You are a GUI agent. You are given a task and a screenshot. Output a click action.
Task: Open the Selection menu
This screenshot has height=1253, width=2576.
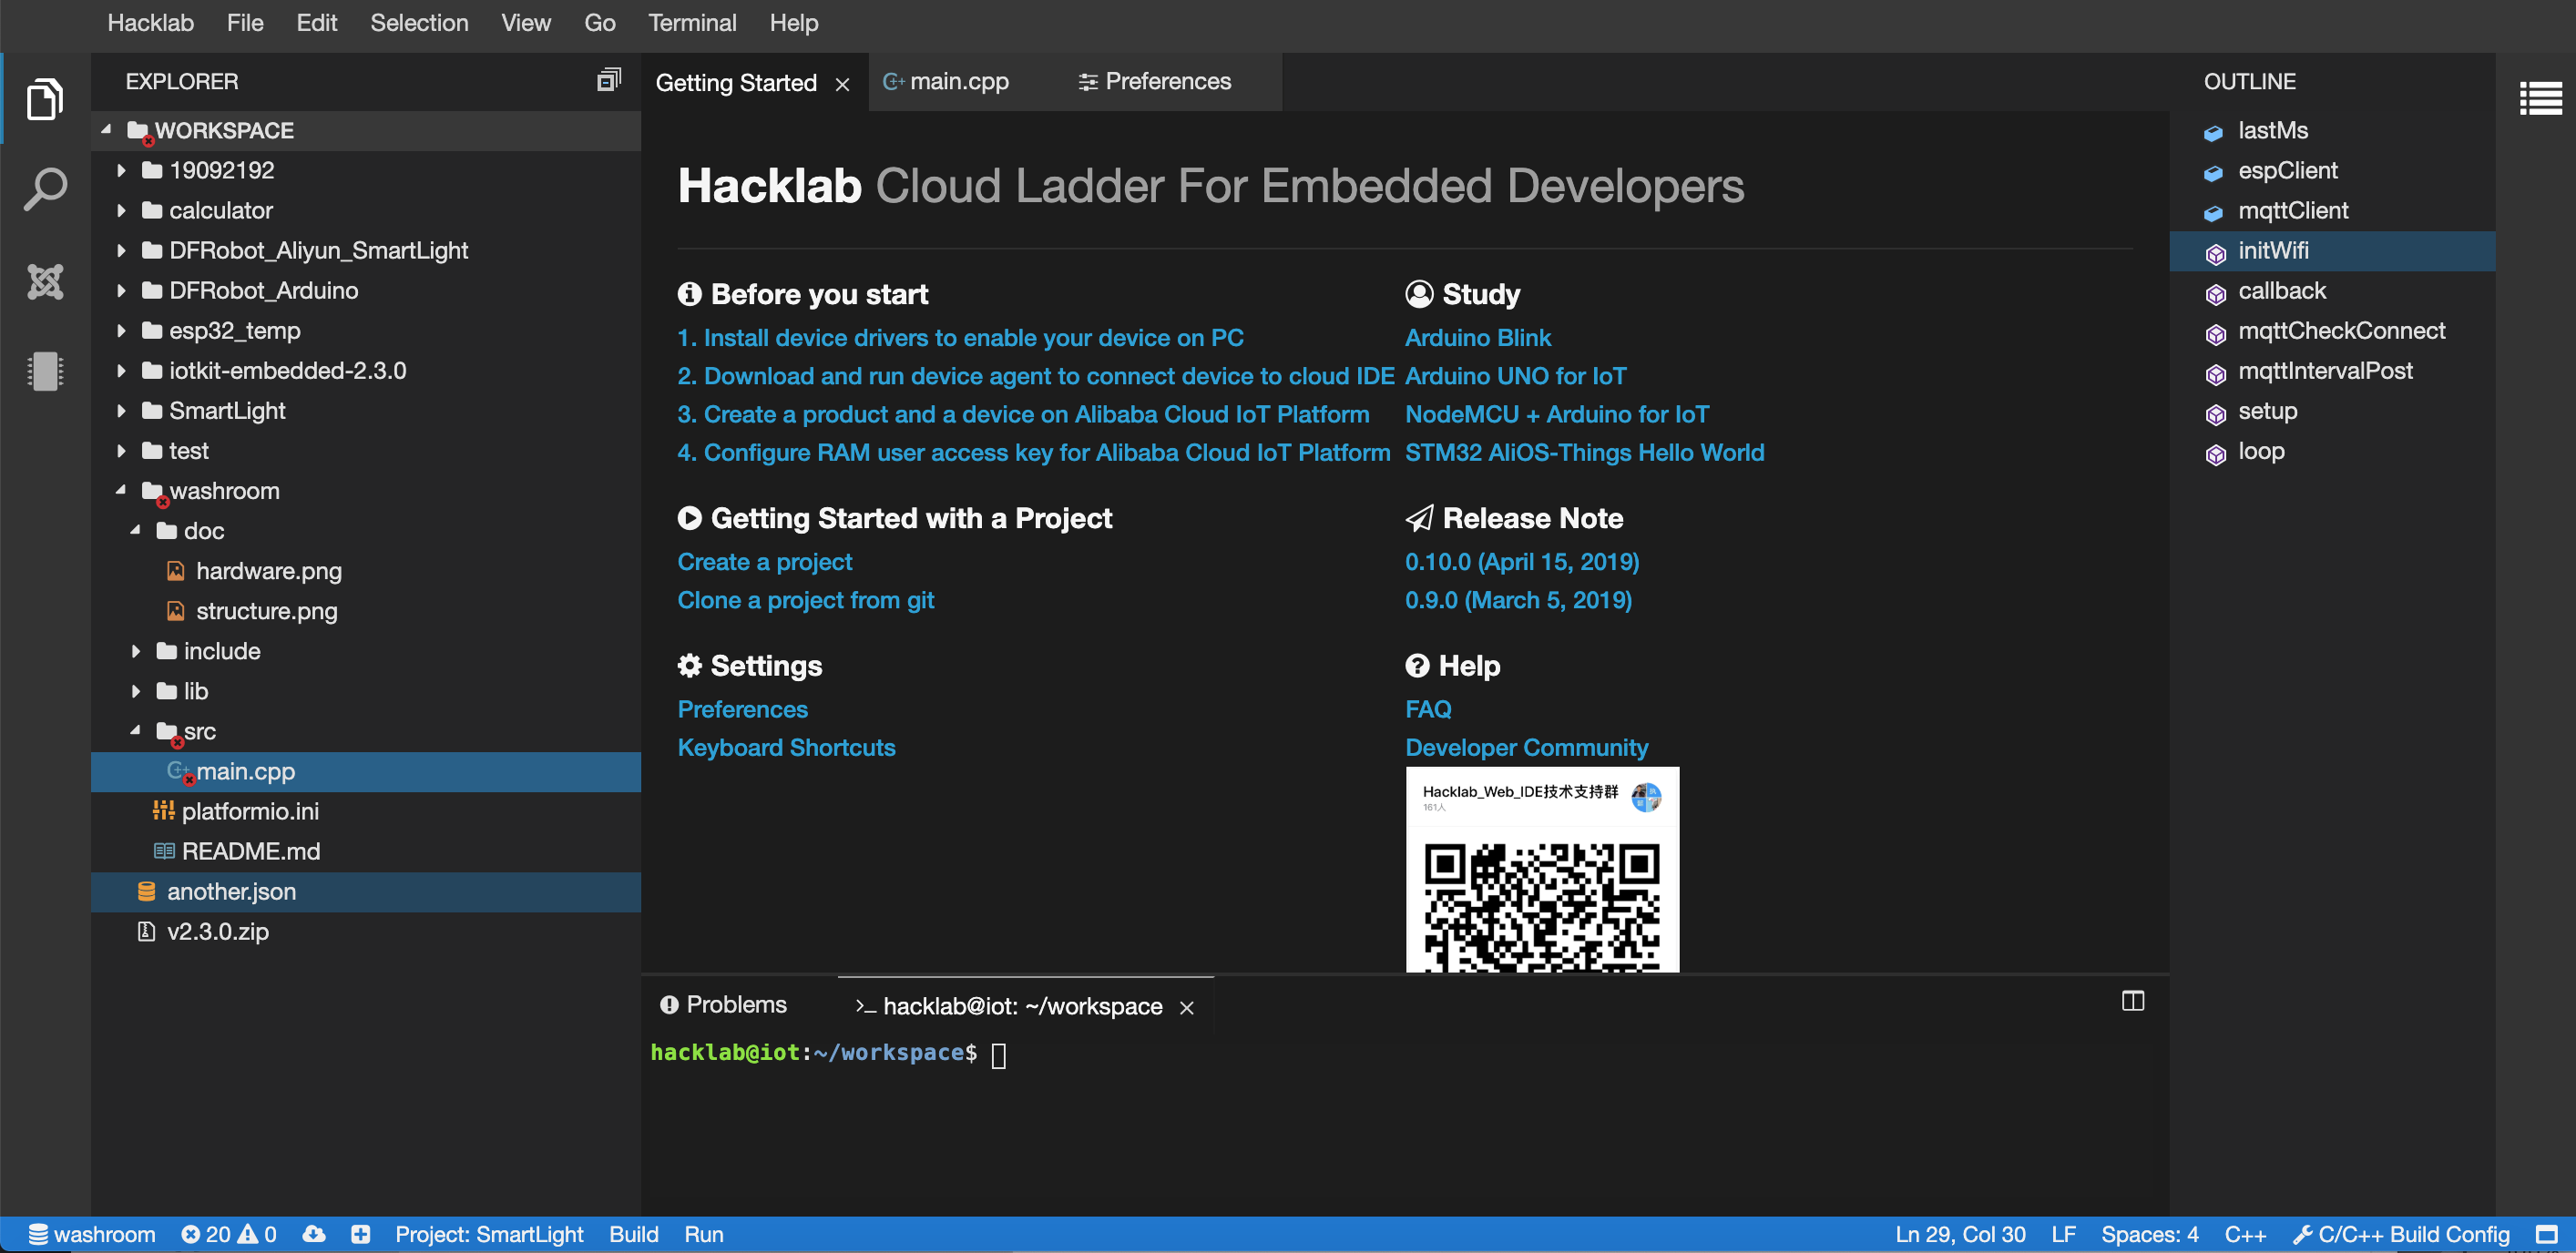pyautogui.click(x=419, y=23)
